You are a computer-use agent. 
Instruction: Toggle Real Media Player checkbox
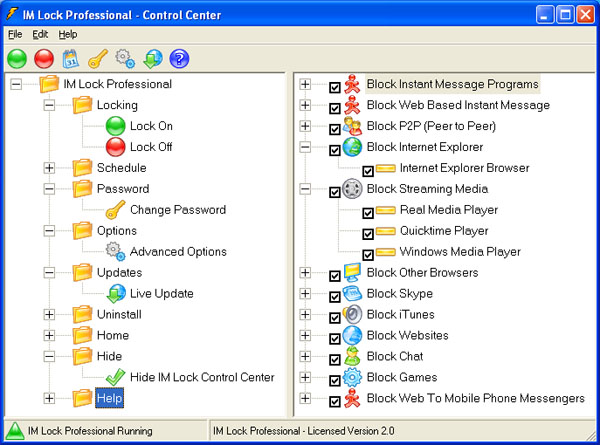[x=368, y=213]
